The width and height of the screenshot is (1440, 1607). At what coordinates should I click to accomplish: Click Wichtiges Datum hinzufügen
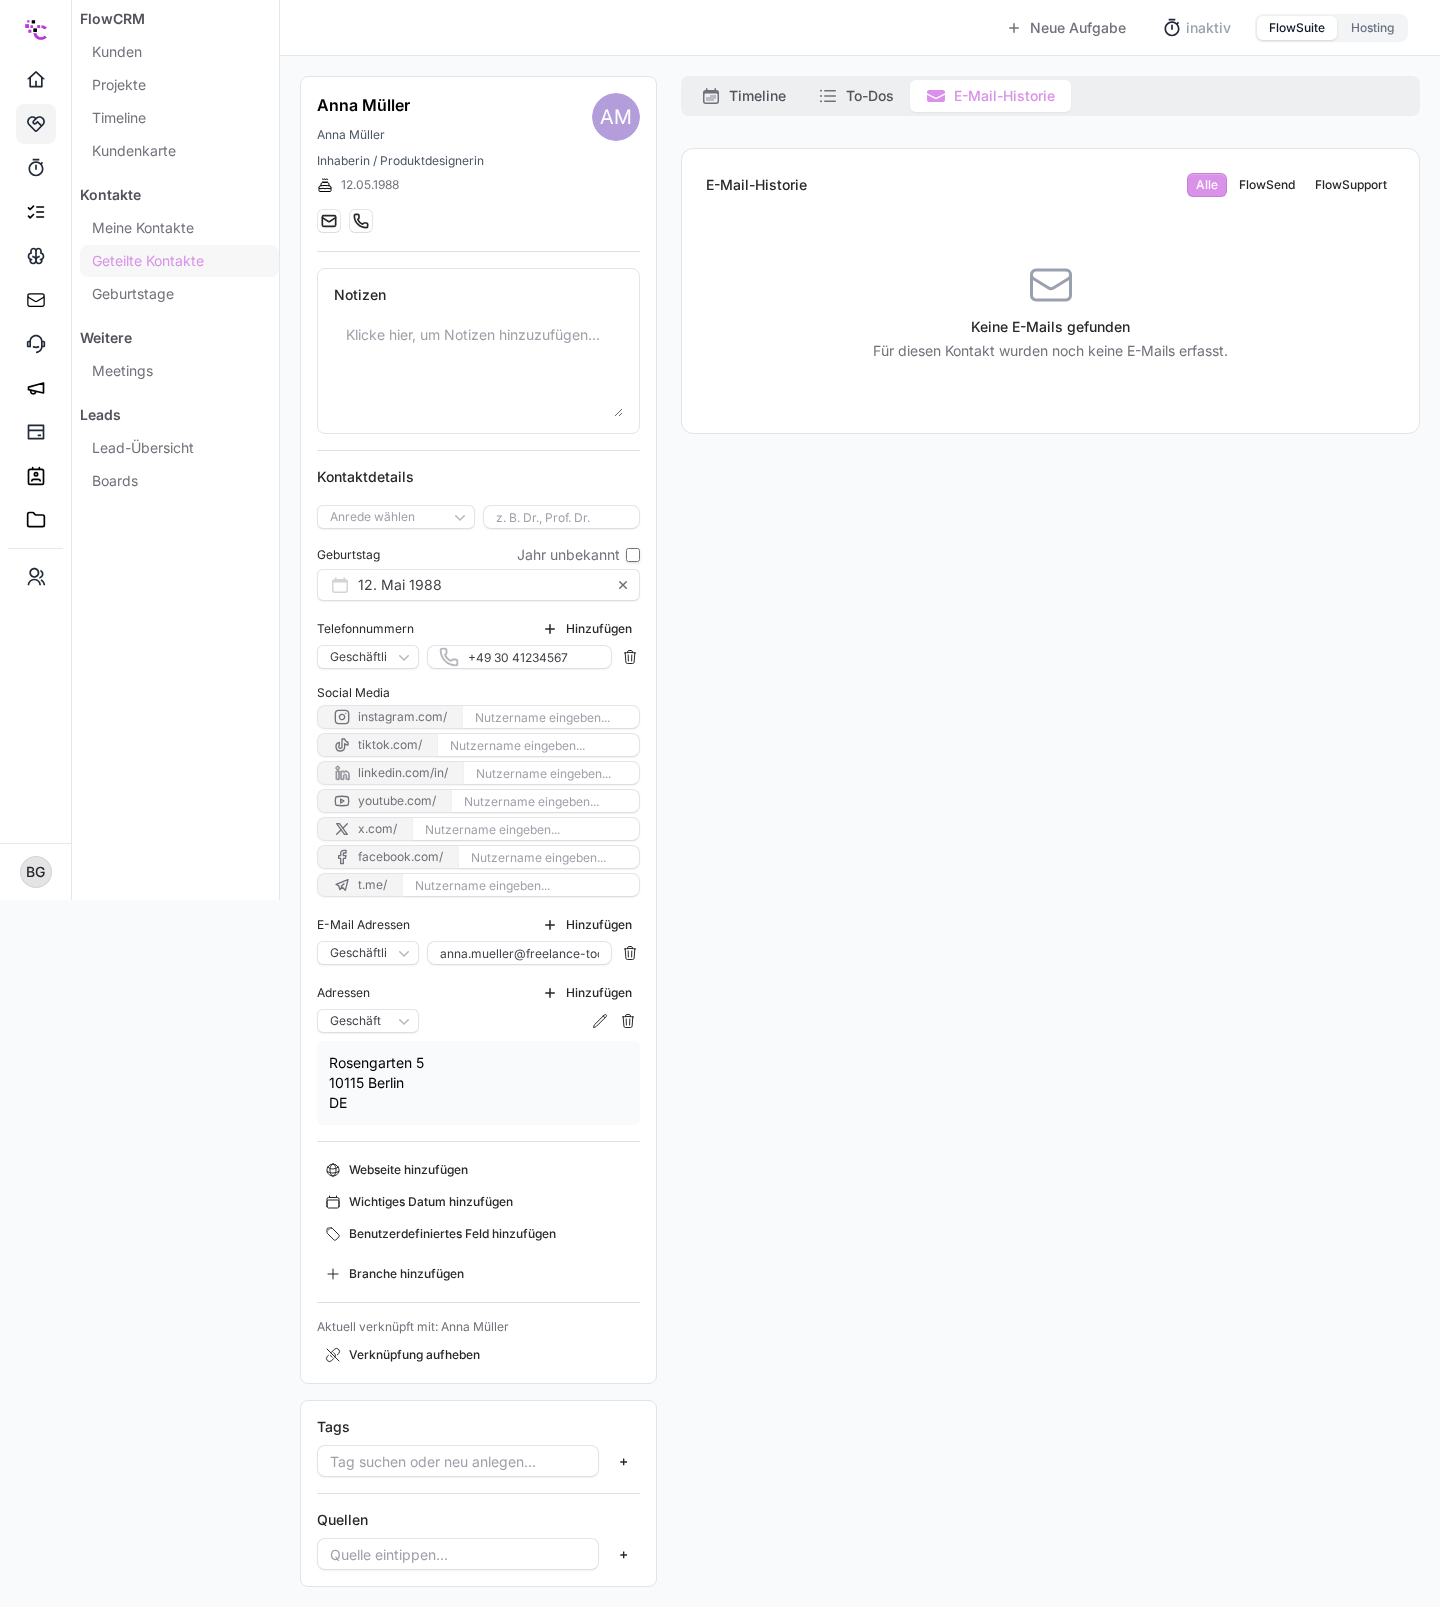tap(420, 1202)
